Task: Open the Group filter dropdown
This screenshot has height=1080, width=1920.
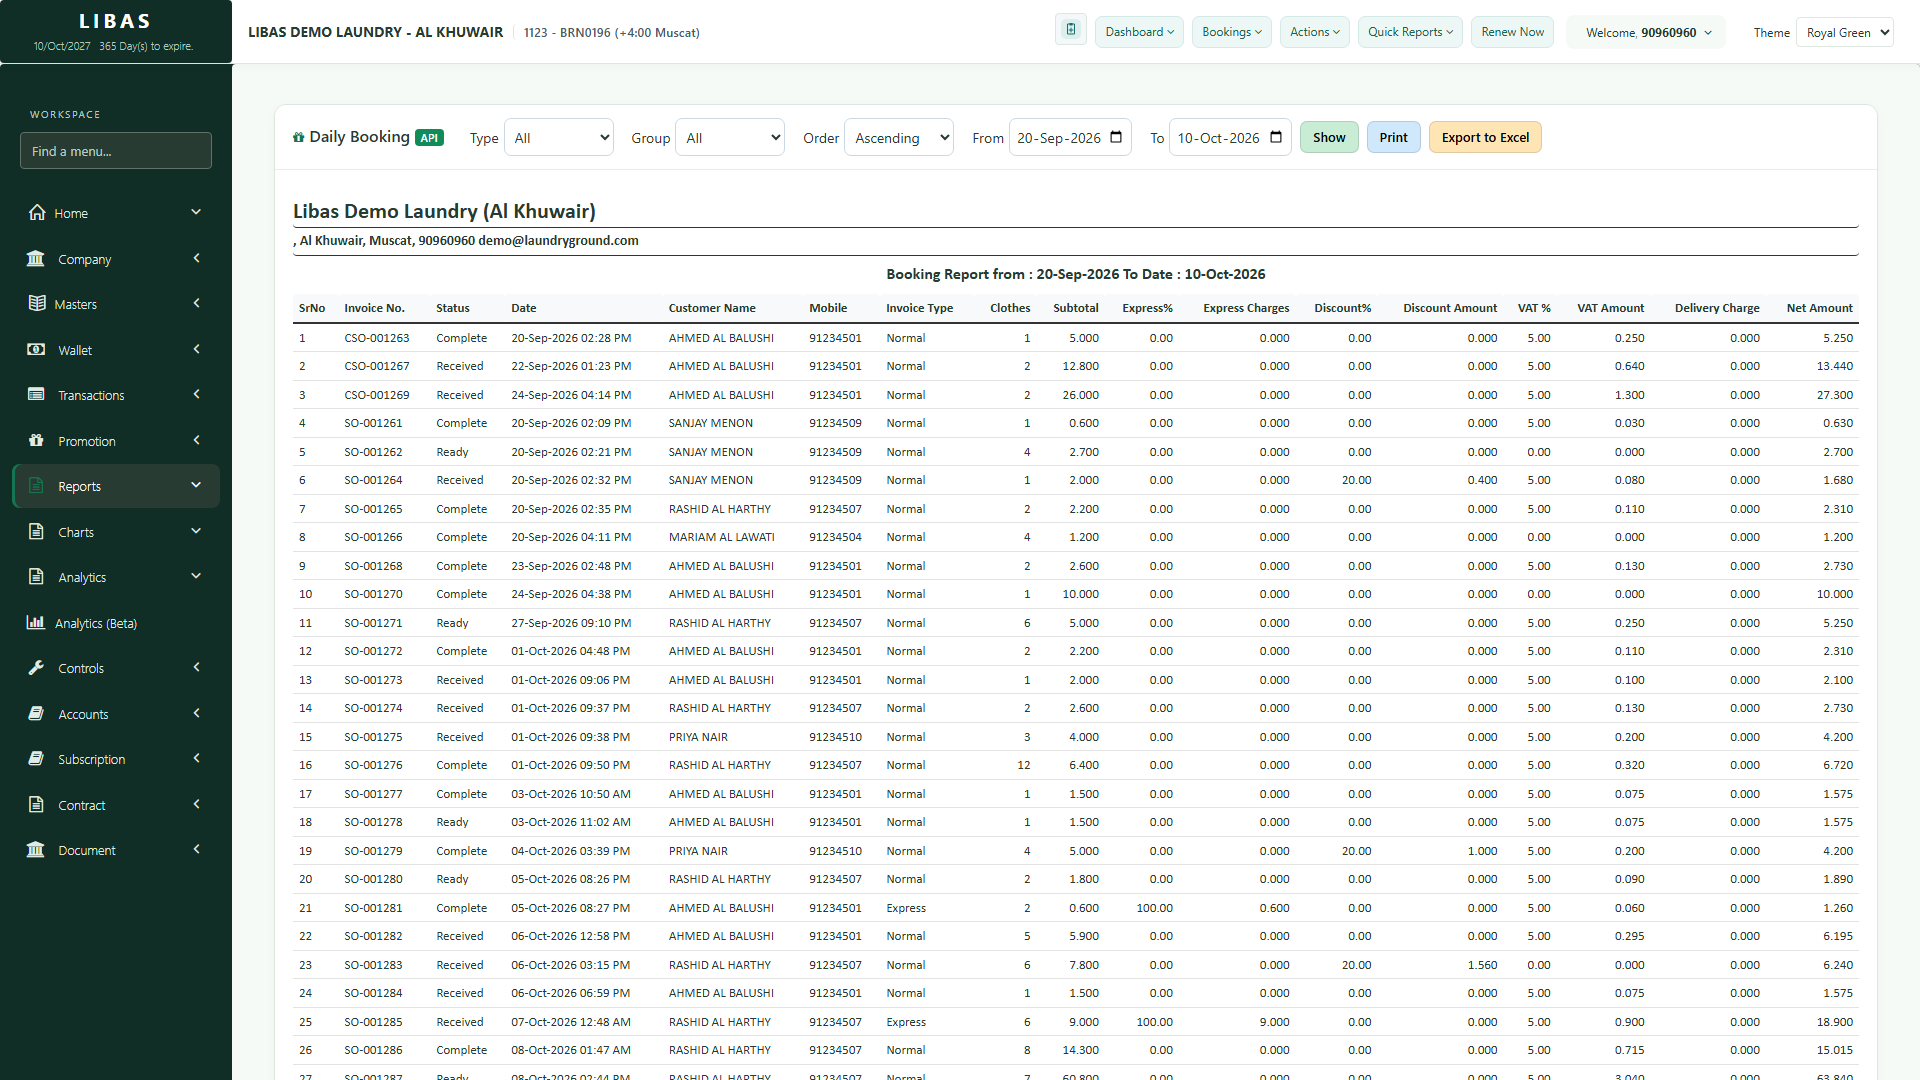Action: tap(730, 138)
